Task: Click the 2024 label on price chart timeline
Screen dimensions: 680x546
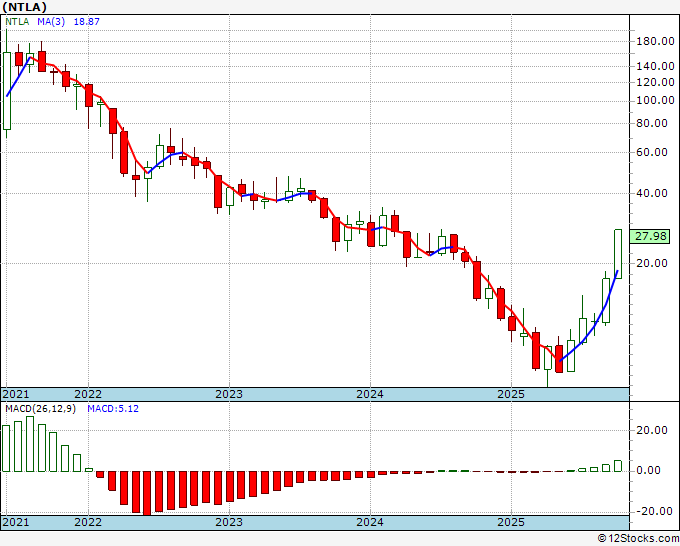Action: coord(370,394)
